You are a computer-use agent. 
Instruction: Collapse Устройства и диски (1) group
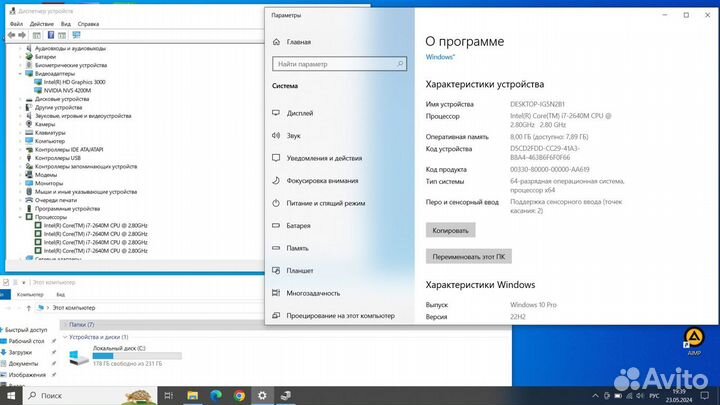tap(65, 337)
